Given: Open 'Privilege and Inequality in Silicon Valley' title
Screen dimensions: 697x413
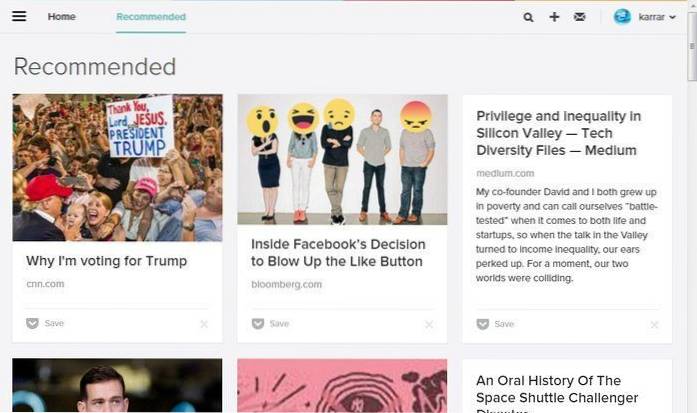Looking at the screenshot, I should 558,133.
